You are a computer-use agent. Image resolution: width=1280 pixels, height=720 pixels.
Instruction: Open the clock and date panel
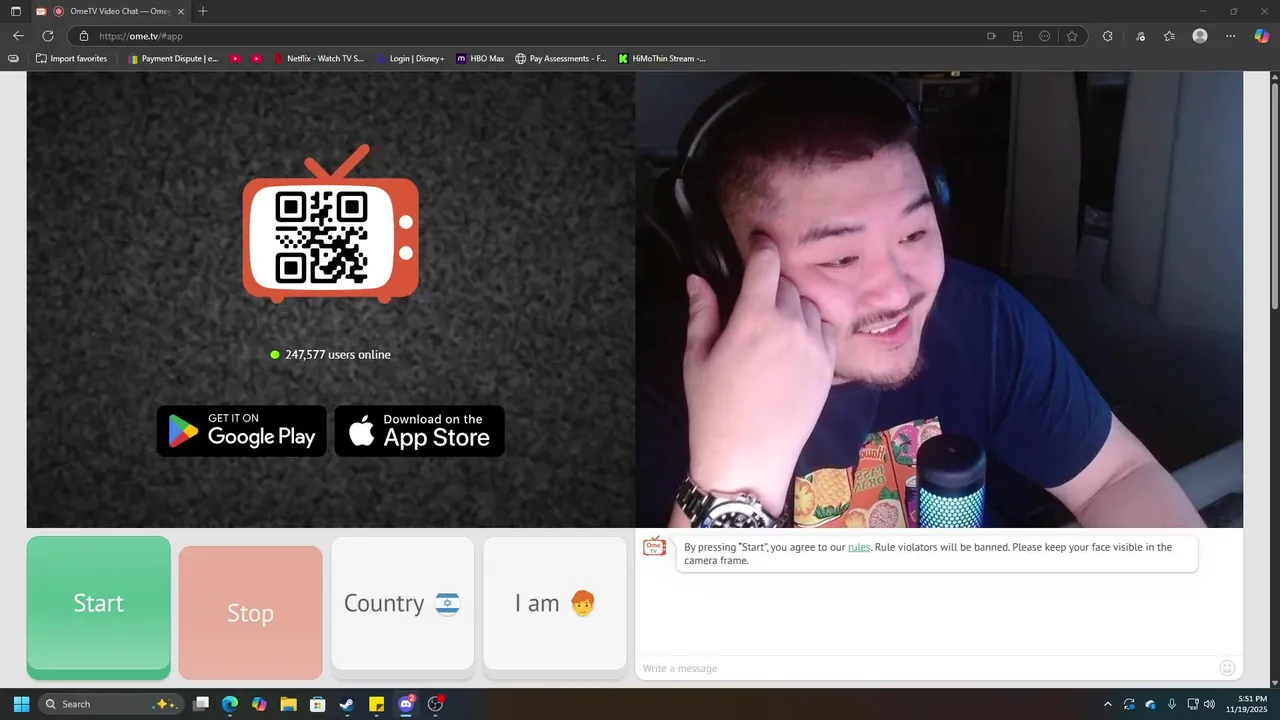tap(1246, 704)
